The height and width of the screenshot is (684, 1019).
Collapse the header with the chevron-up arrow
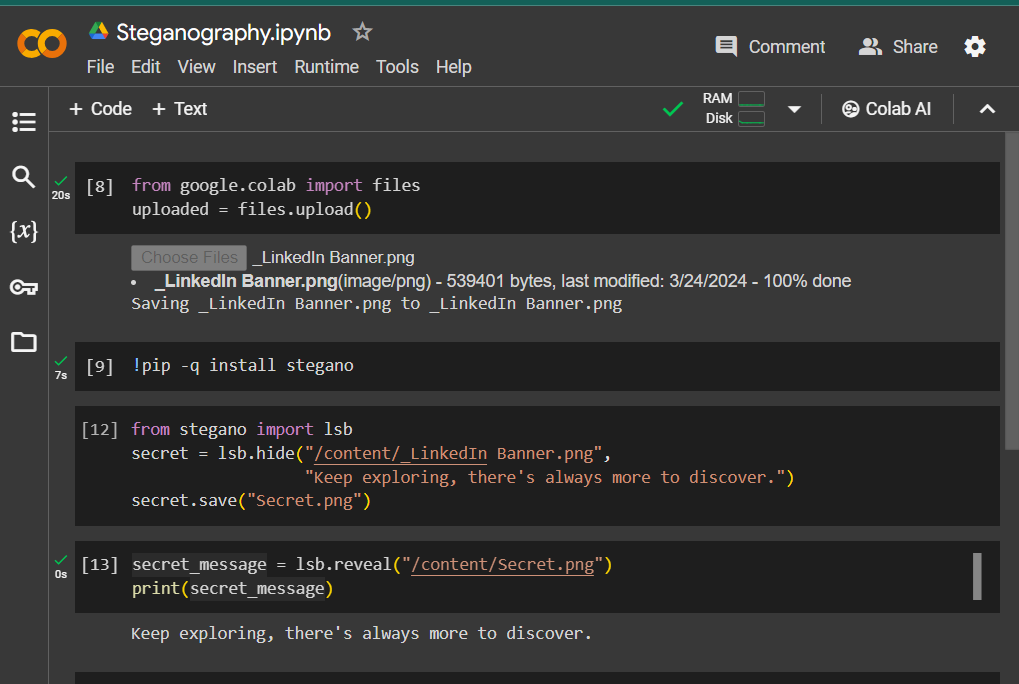tap(987, 109)
